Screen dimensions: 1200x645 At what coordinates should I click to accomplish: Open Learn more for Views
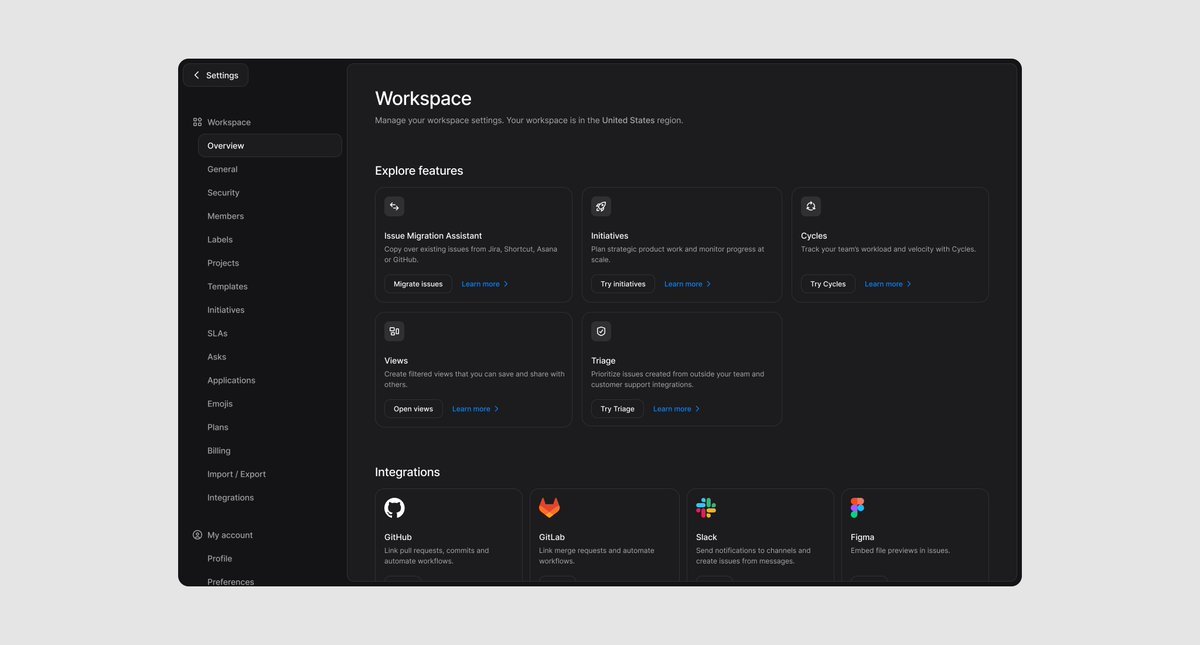(x=475, y=409)
